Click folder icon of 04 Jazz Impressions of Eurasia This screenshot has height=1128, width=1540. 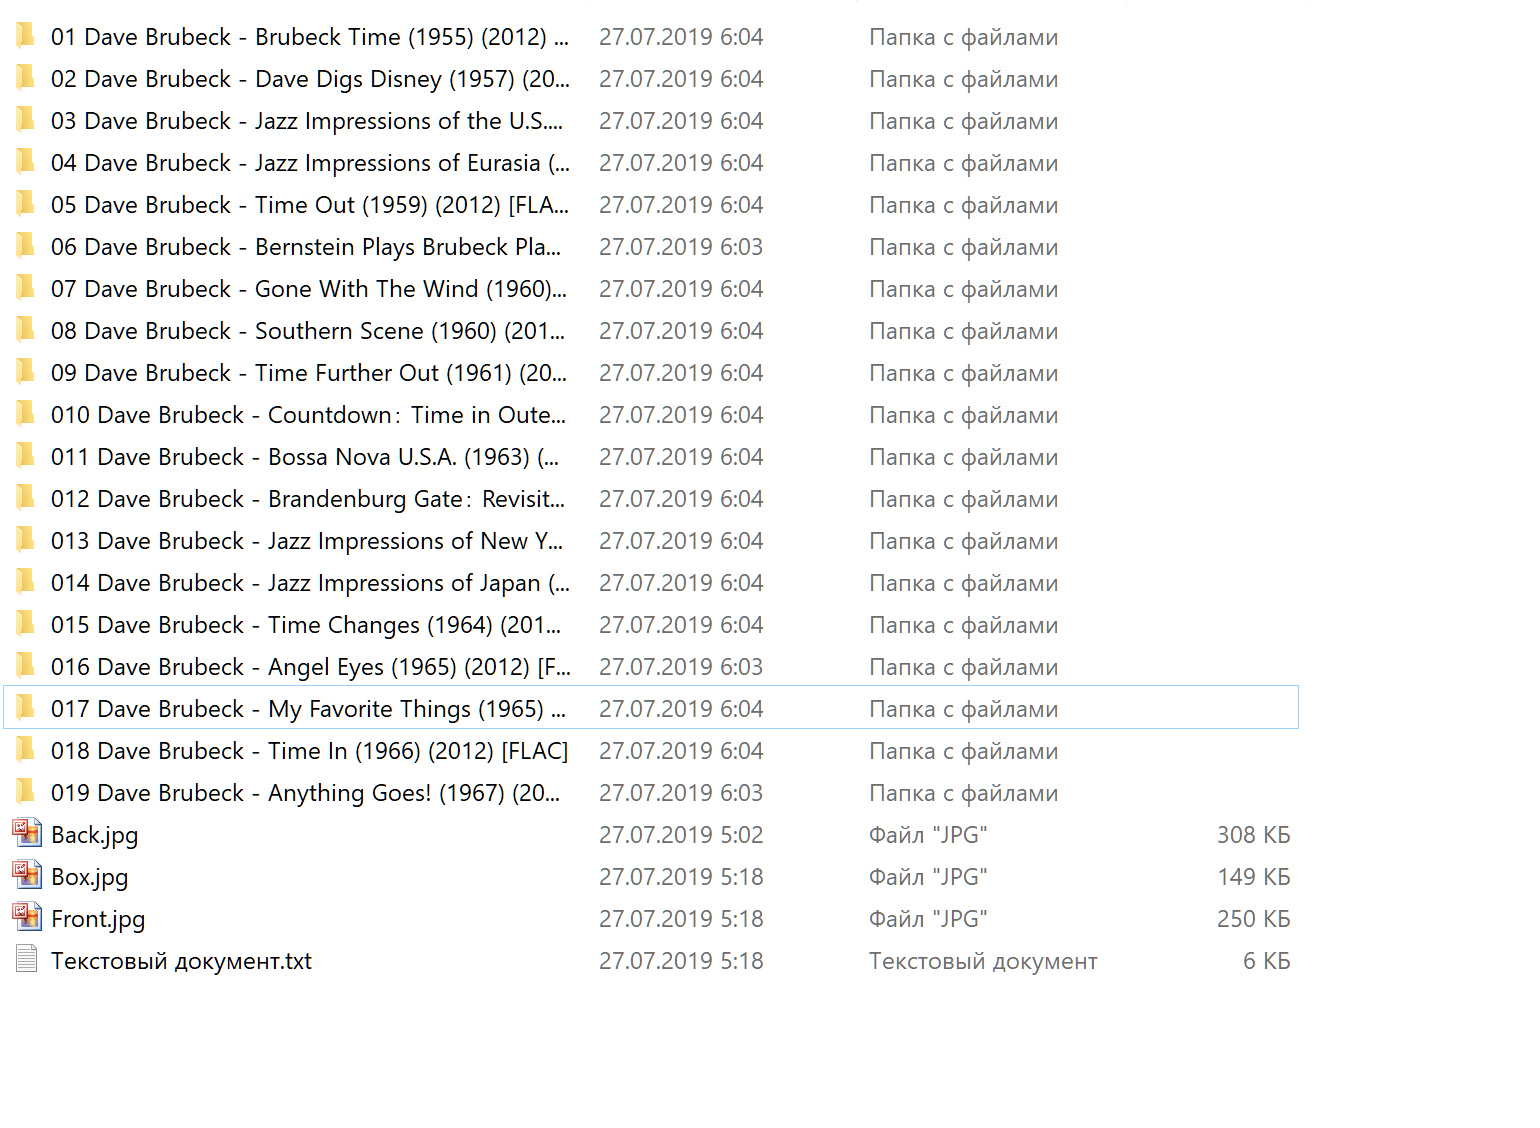coord(25,163)
